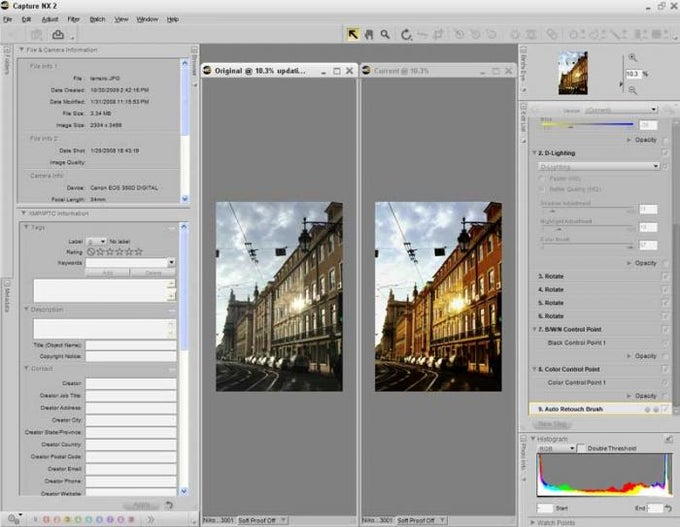Click the red label 1 icon
The height and width of the screenshot is (527, 680).
coord(46,519)
